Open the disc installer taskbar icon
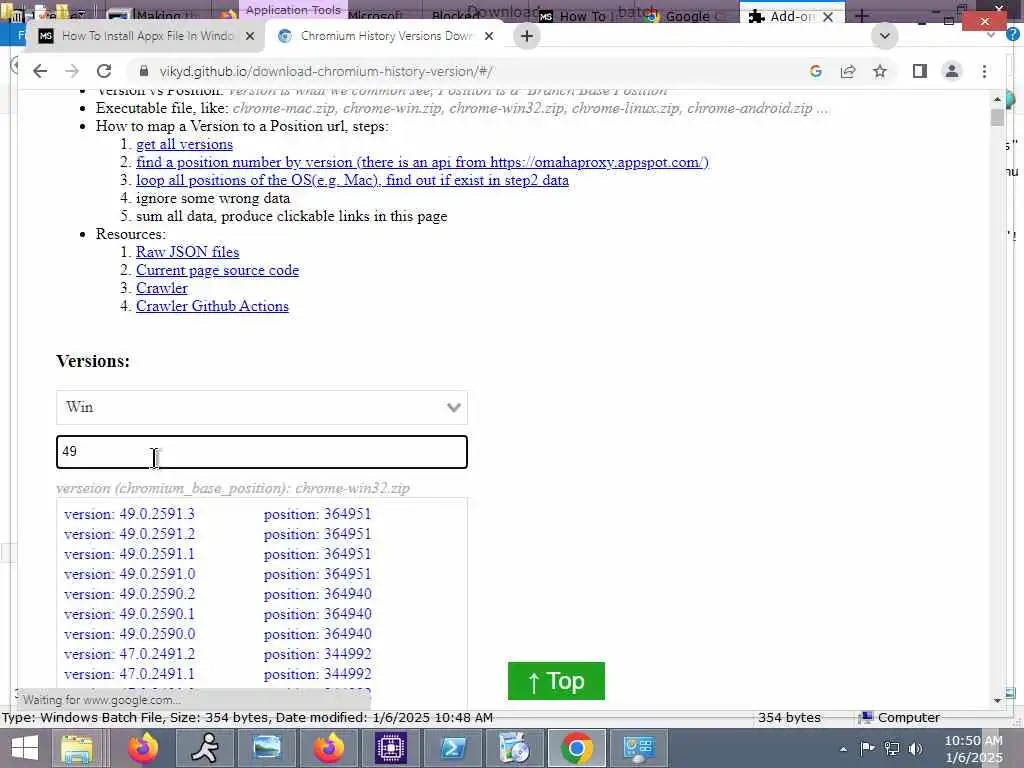Screen dimensions: 1024x768 coord(515,748)
